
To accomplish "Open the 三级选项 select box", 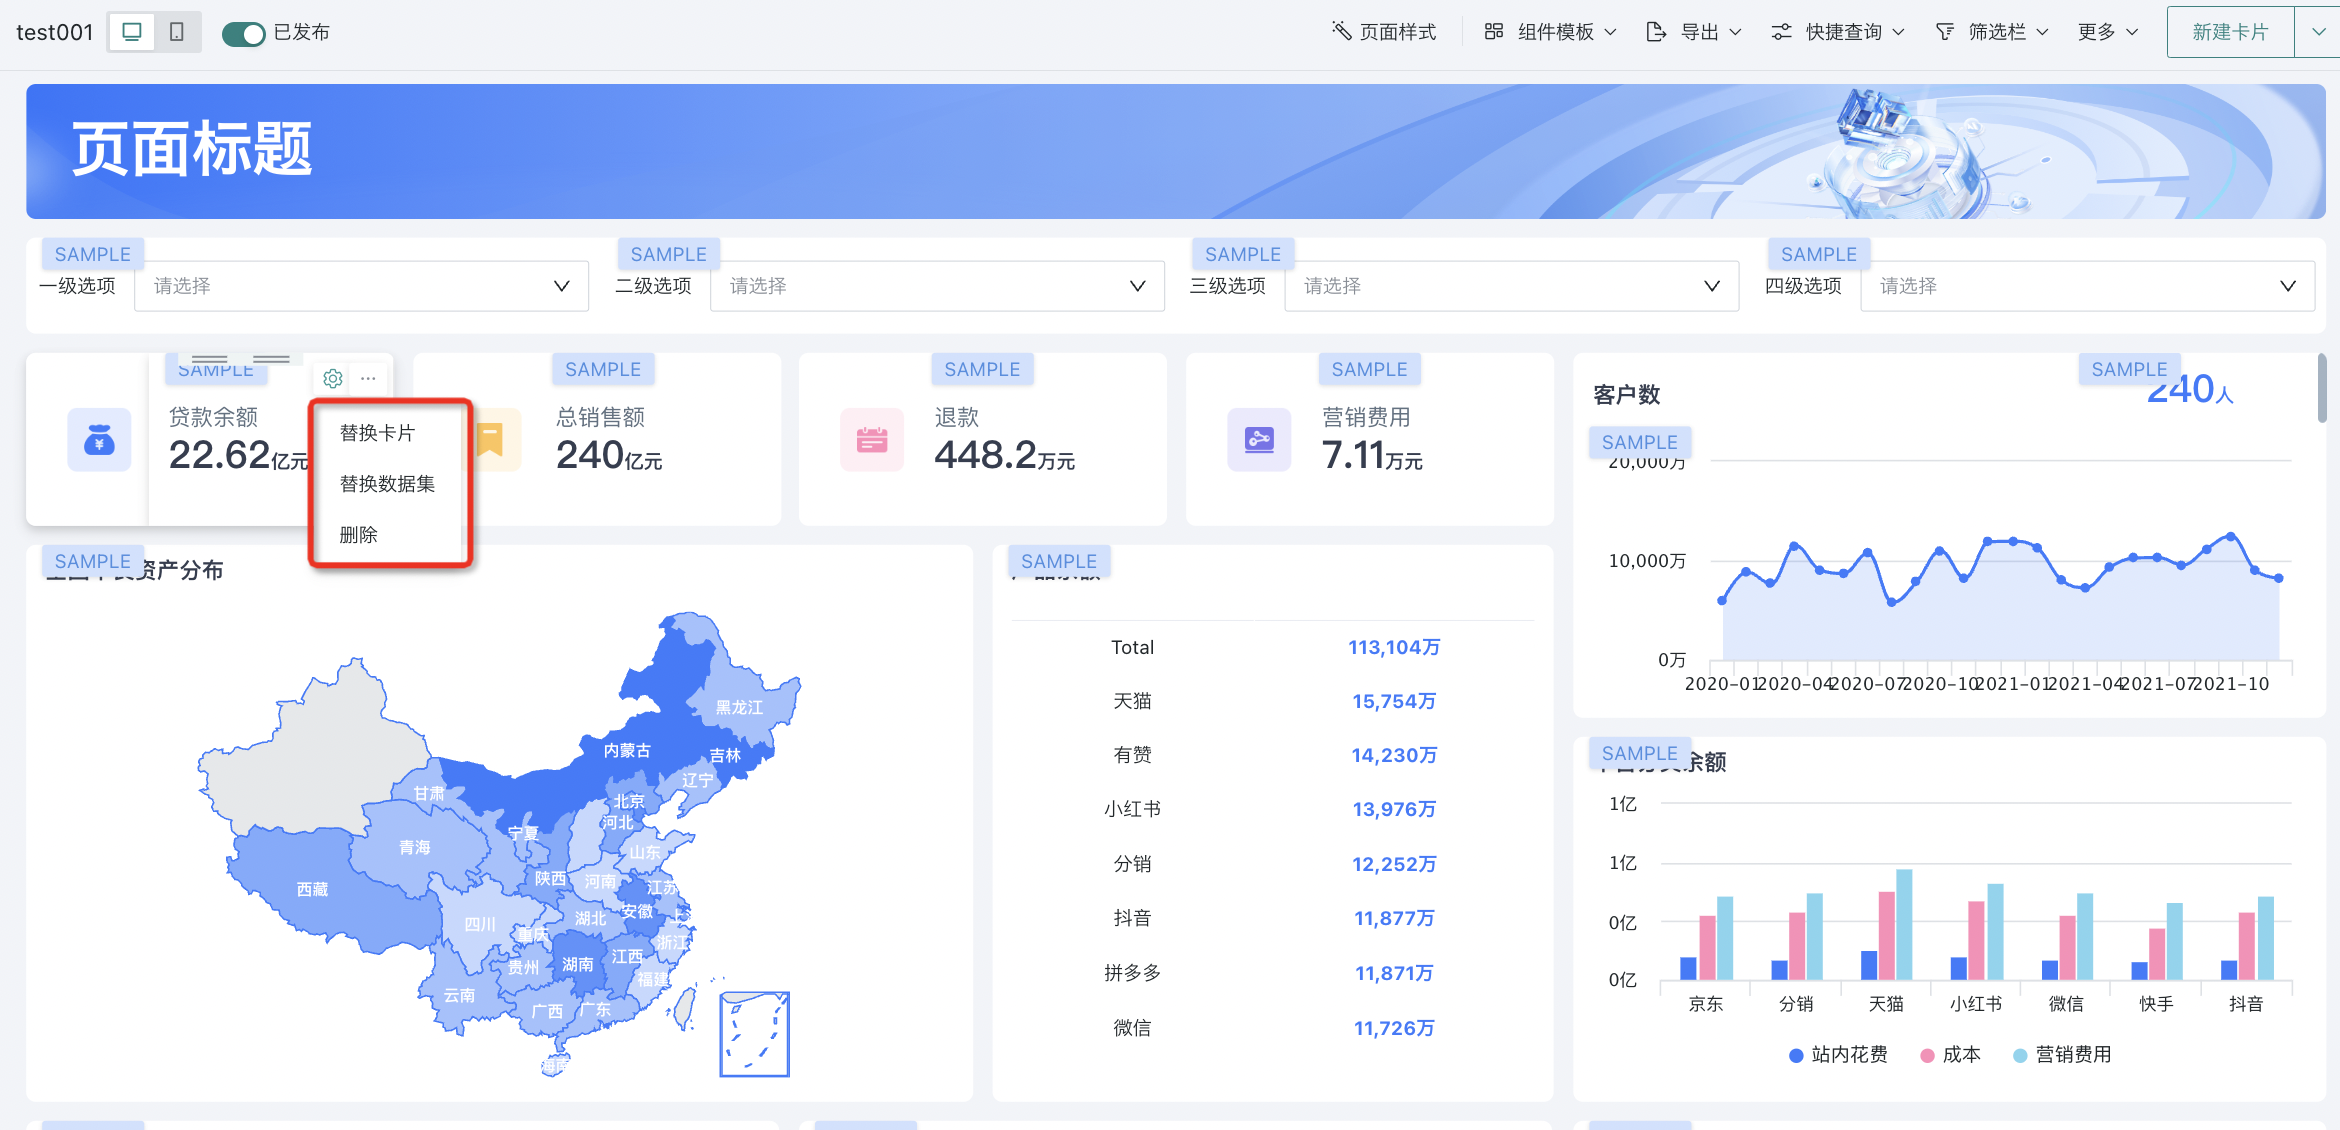I will tap(1511, 286).
